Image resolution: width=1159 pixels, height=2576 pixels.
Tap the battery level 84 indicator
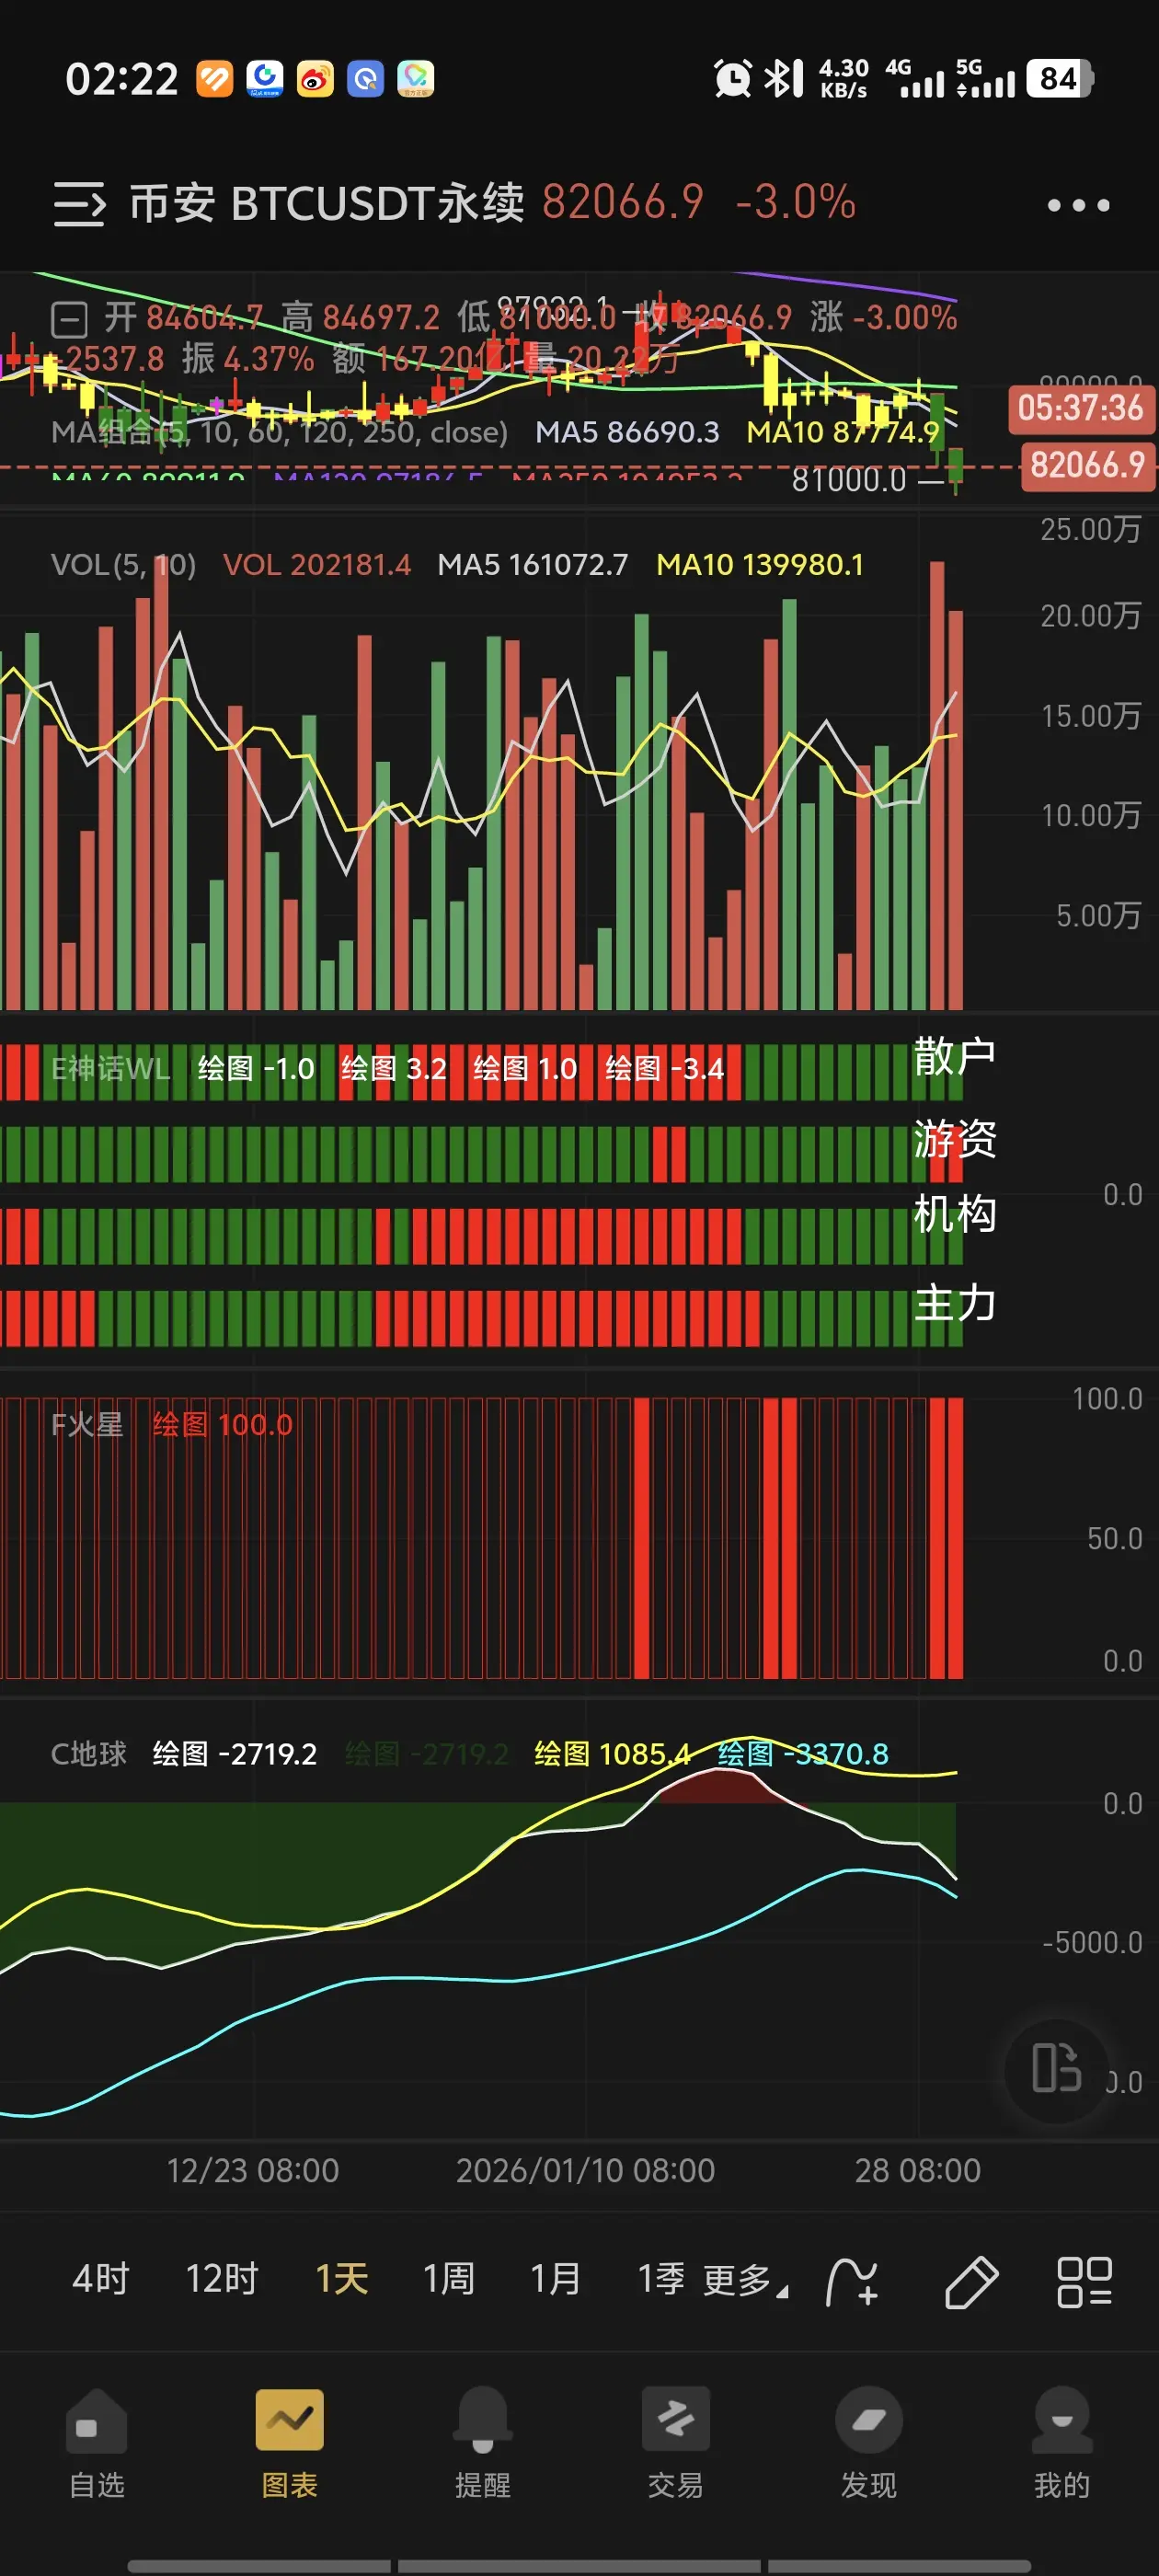click(1060, 78)
